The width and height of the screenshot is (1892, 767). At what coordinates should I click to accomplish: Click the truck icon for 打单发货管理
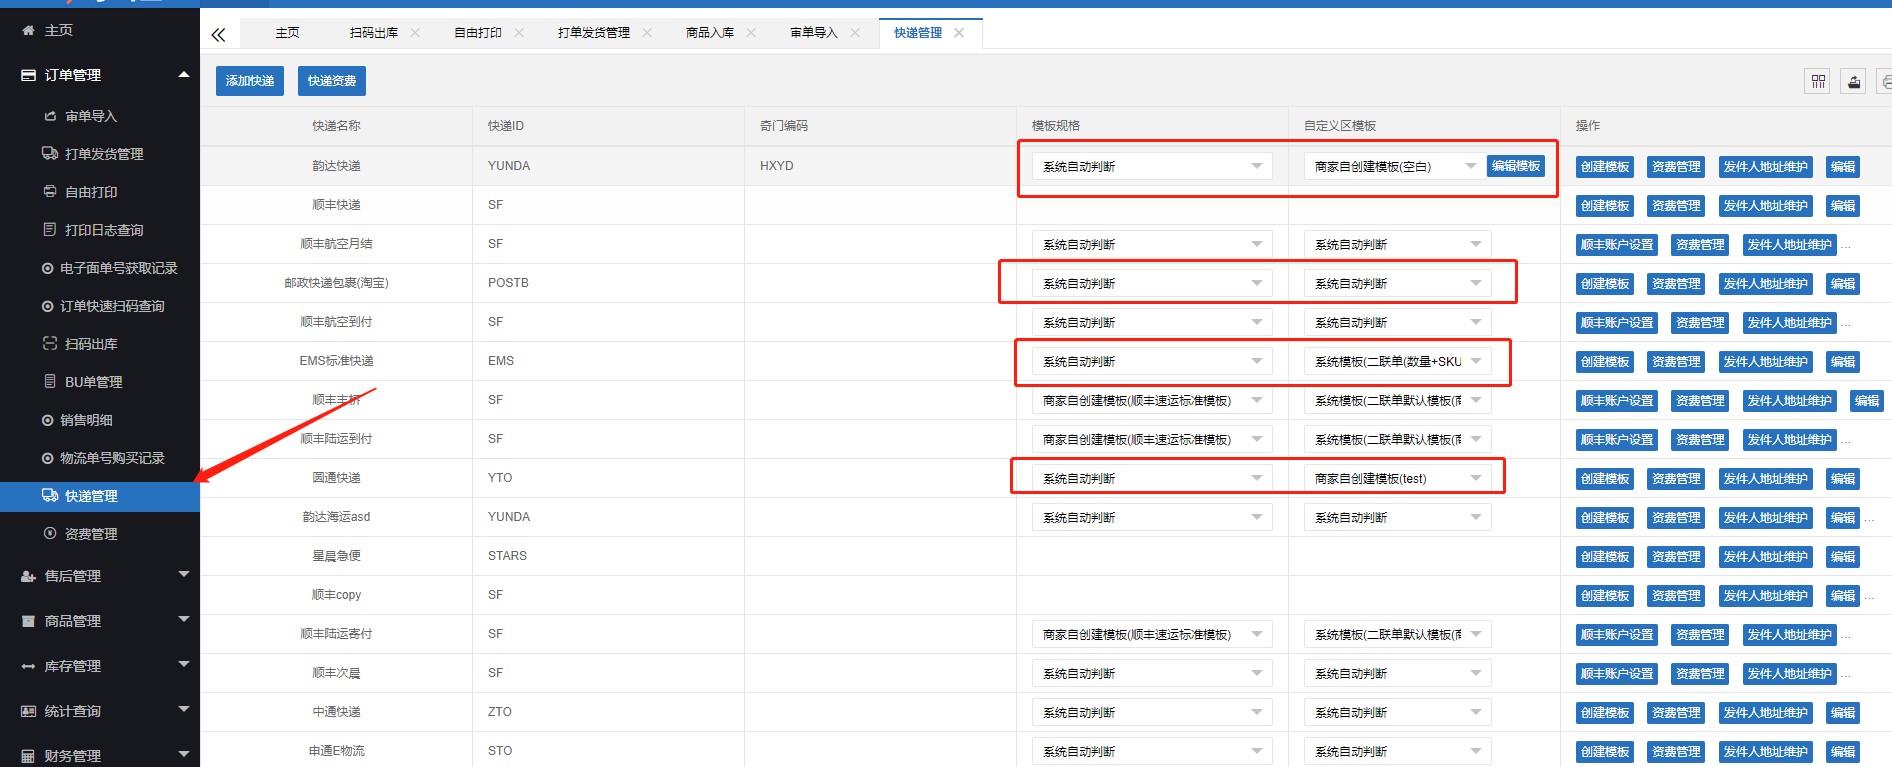(49, 154)
